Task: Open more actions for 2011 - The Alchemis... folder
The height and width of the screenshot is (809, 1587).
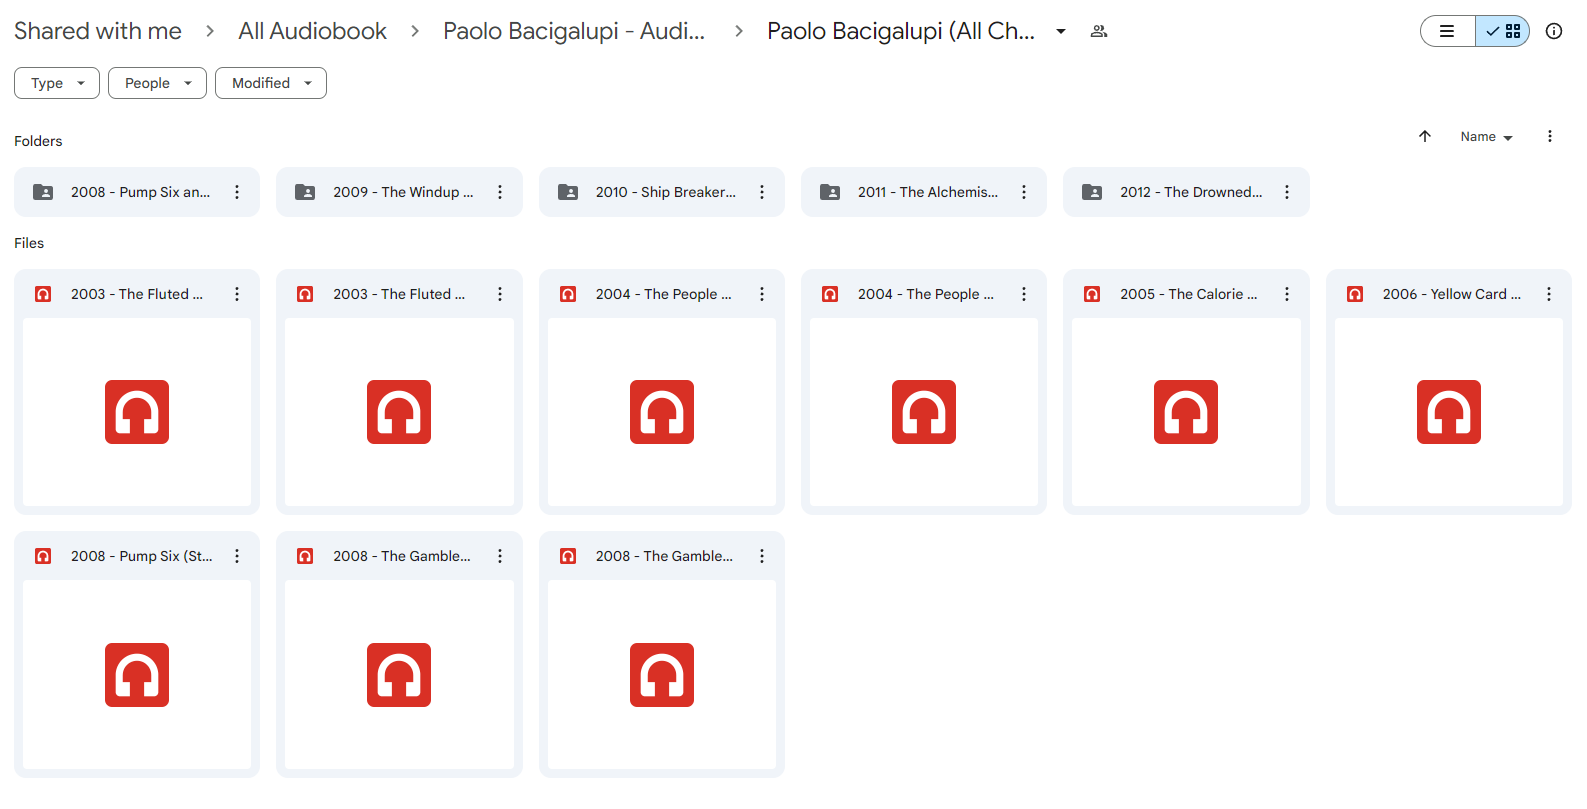Action: [x=1024, y=192]
